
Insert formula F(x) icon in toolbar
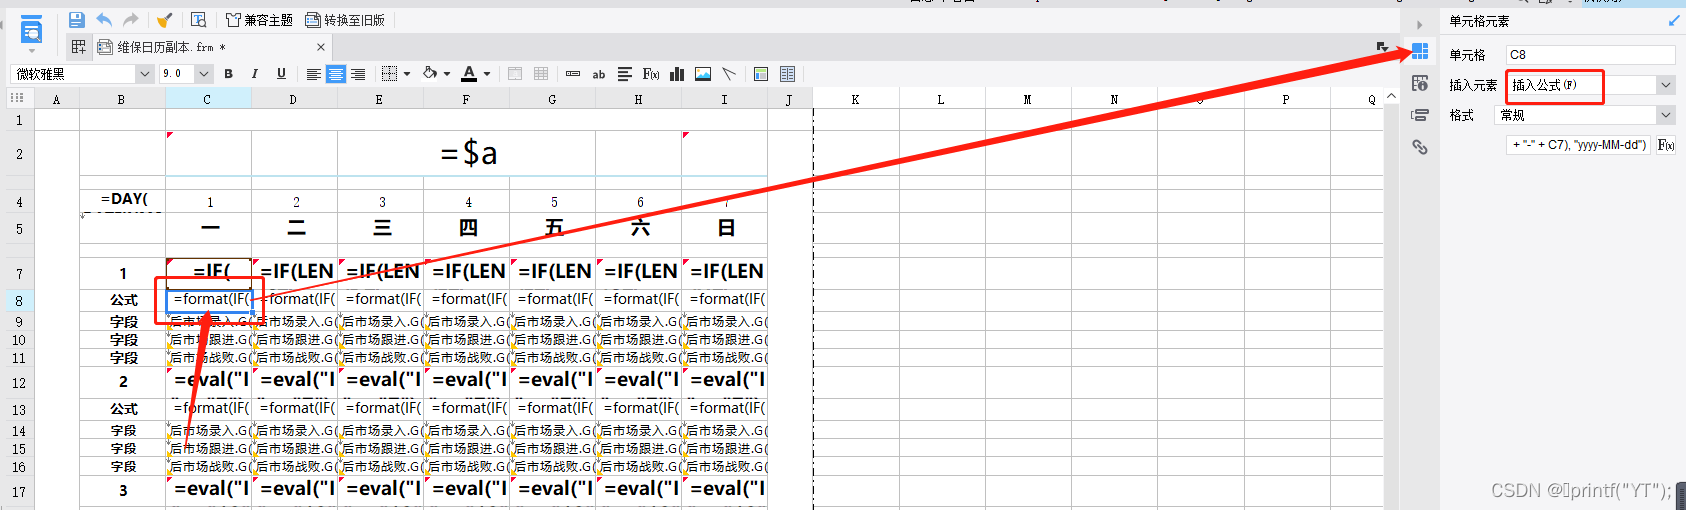651,74
